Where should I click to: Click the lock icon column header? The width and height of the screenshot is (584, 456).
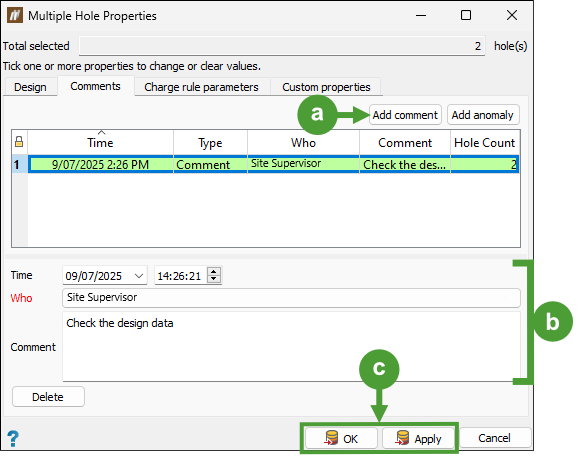point(19,142)
